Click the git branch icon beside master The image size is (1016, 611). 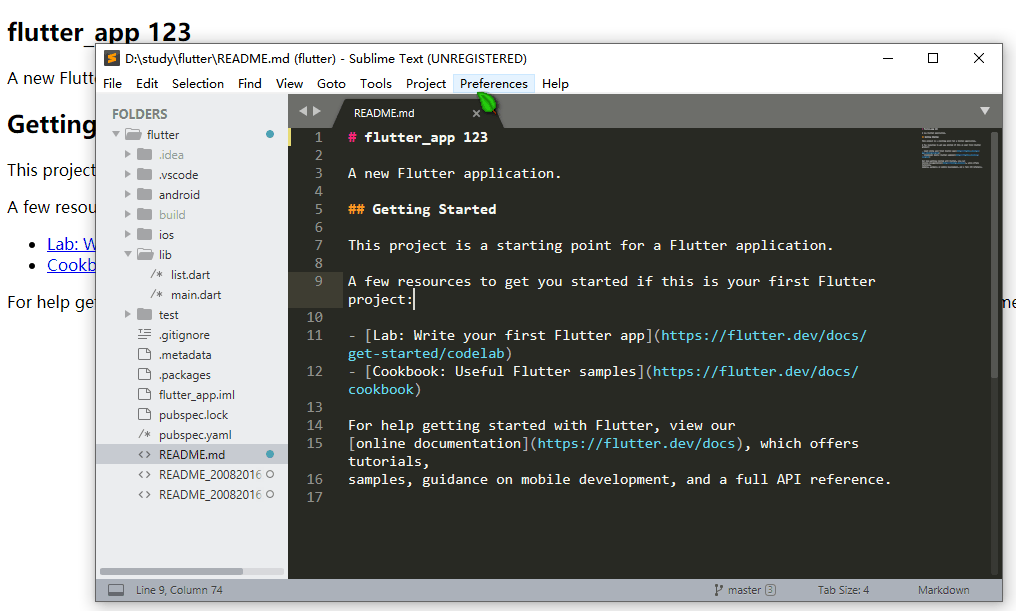pos(718,590)
